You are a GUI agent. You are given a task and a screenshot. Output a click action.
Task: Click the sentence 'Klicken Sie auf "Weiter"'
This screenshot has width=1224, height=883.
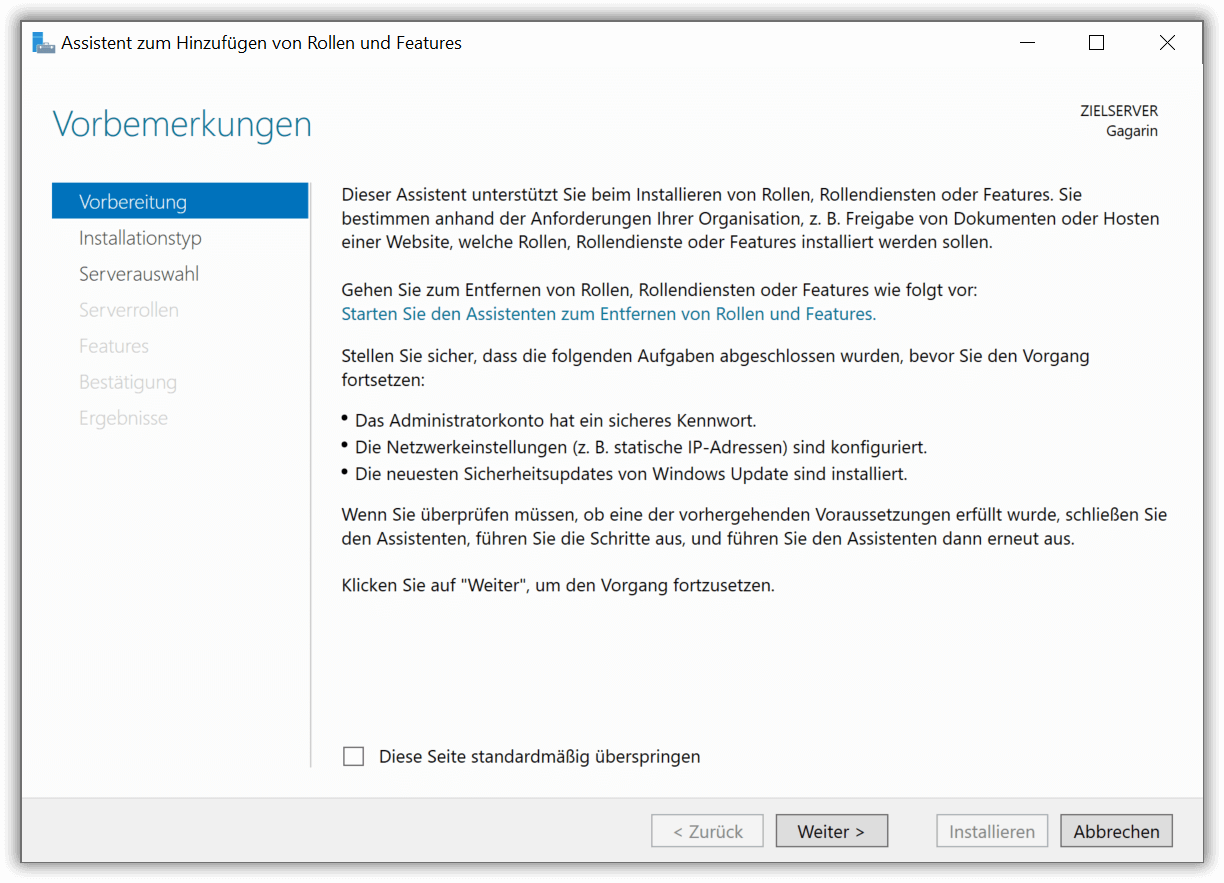pos(558,586)
